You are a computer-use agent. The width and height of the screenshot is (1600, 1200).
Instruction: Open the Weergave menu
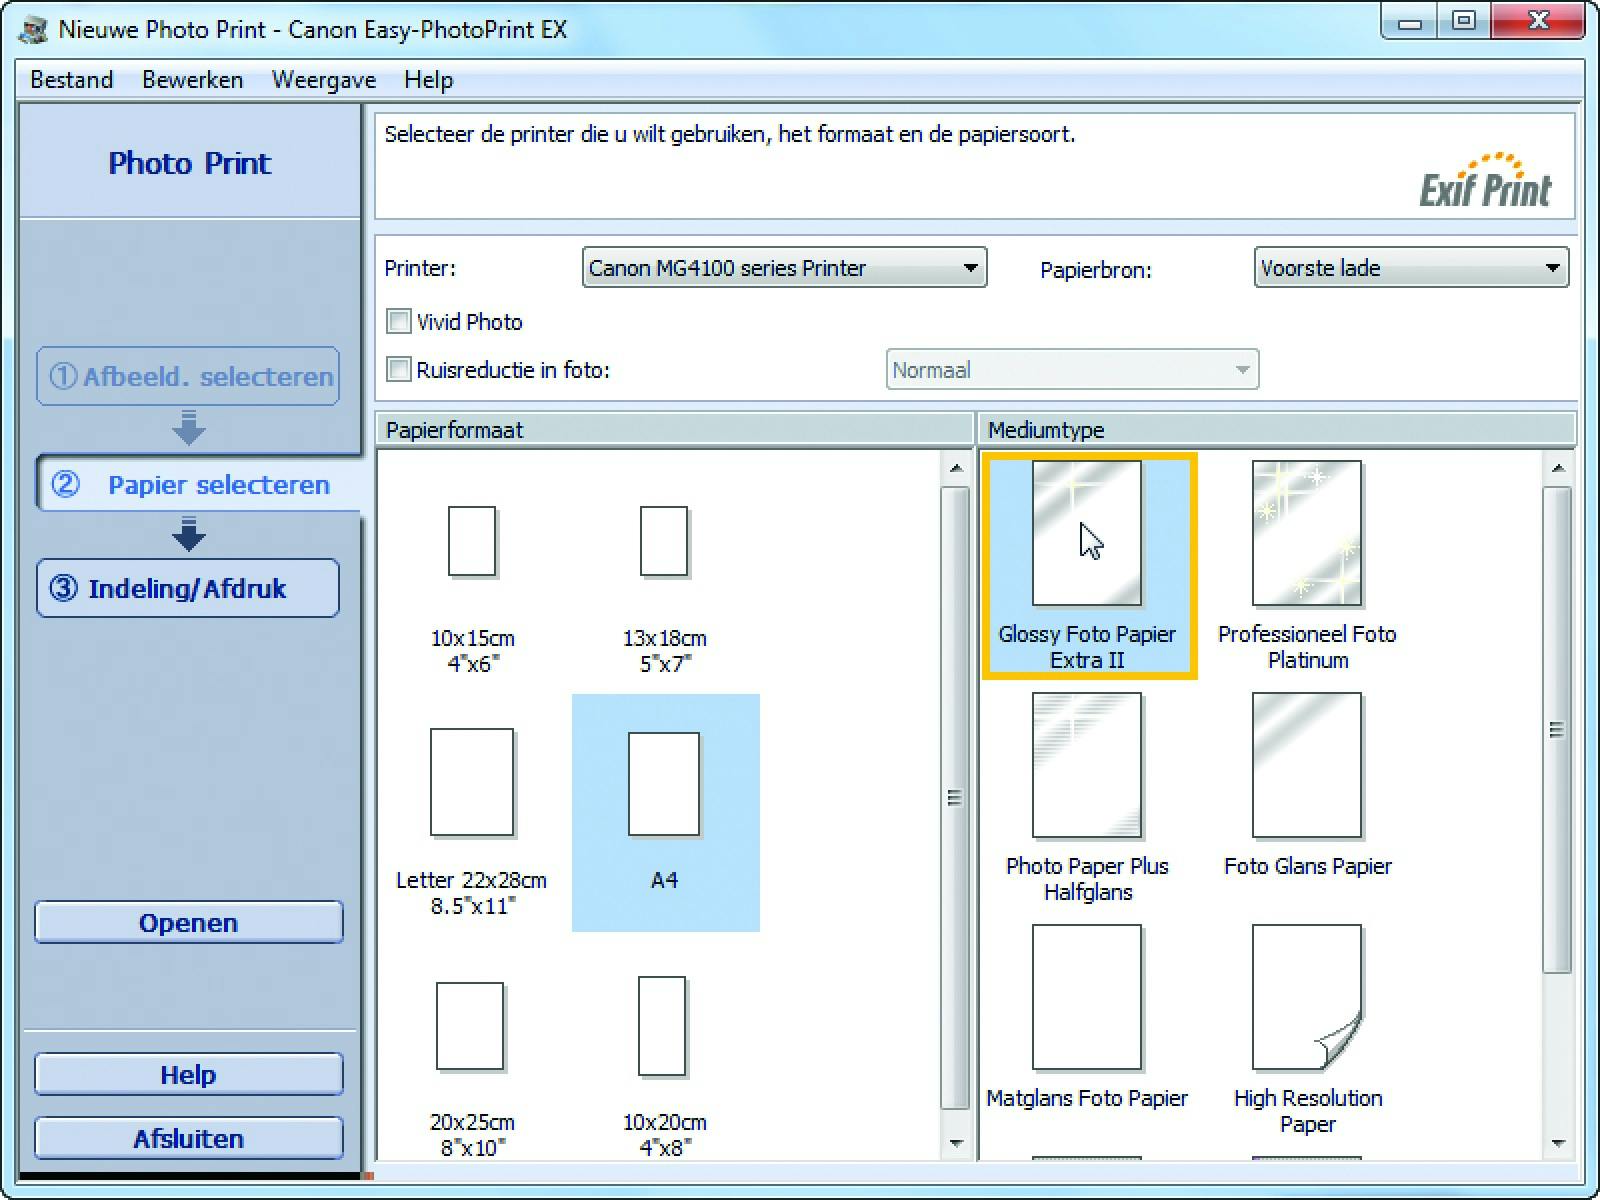[324, 80]
